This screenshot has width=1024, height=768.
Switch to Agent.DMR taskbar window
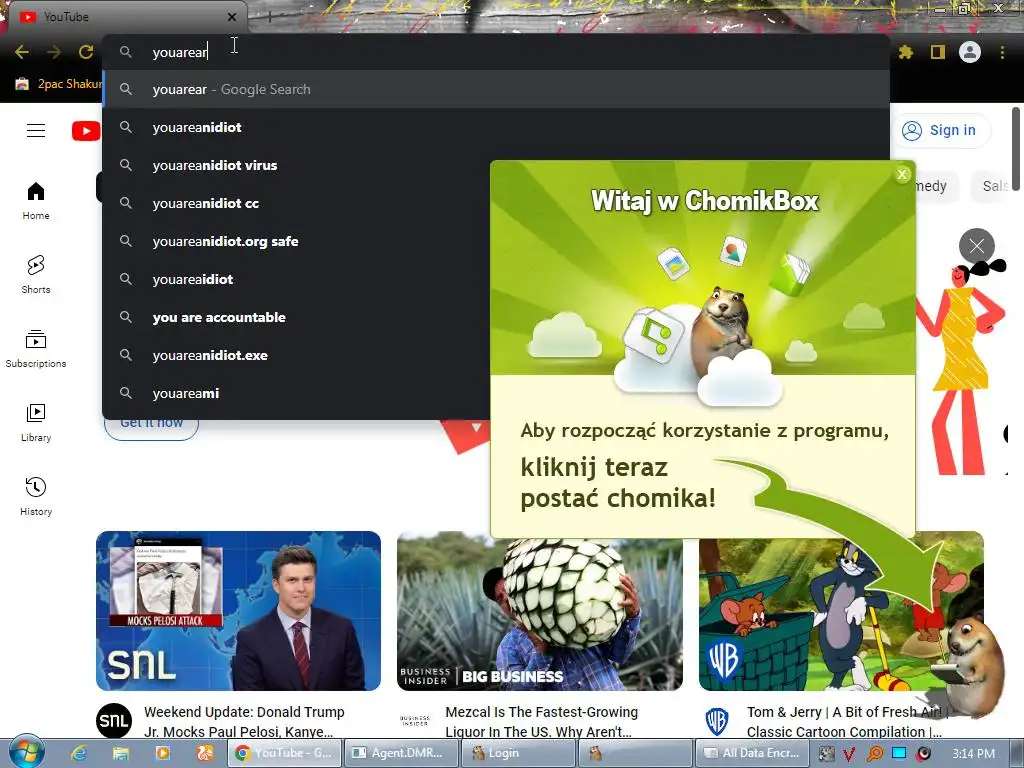[x=401, y=754]
